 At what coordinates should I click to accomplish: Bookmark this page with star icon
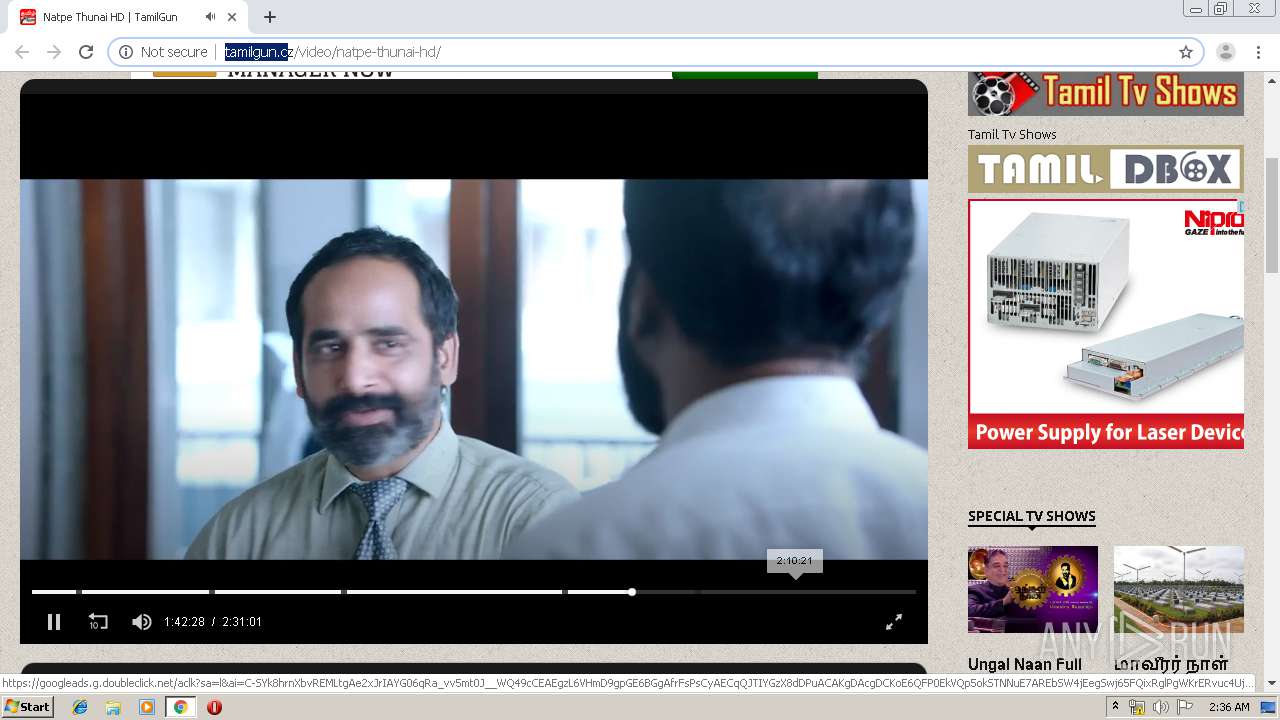(1186, 52)
